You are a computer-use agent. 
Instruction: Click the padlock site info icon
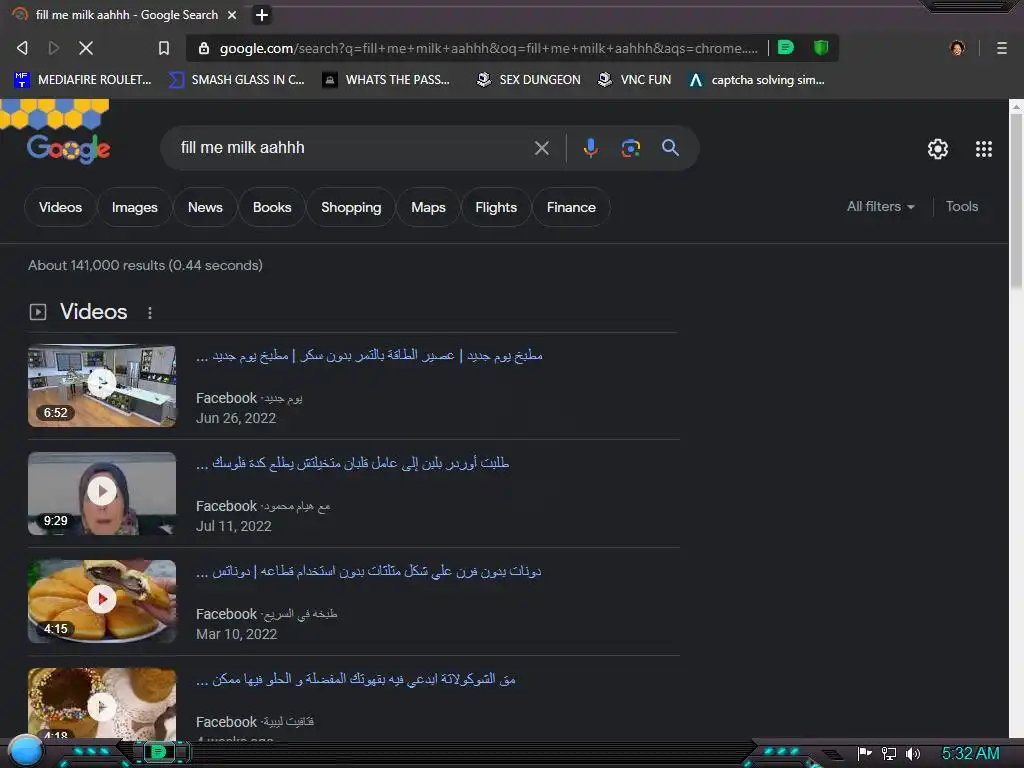[204, 48]
